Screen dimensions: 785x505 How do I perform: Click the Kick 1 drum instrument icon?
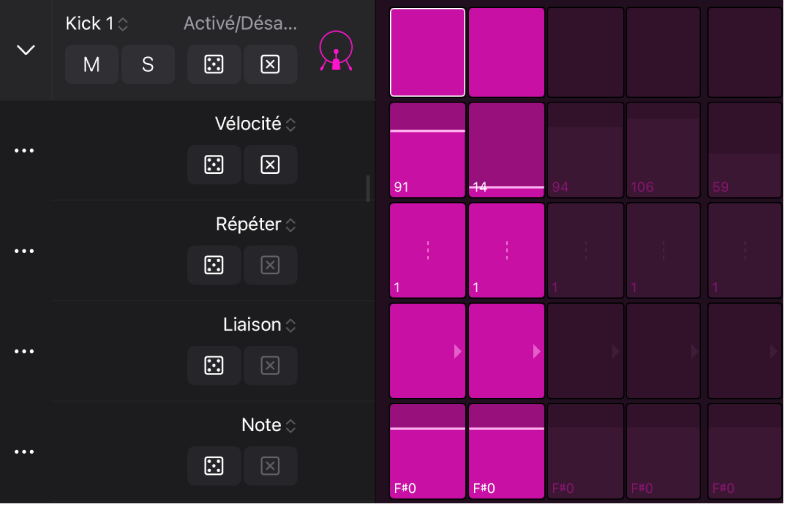336,51
